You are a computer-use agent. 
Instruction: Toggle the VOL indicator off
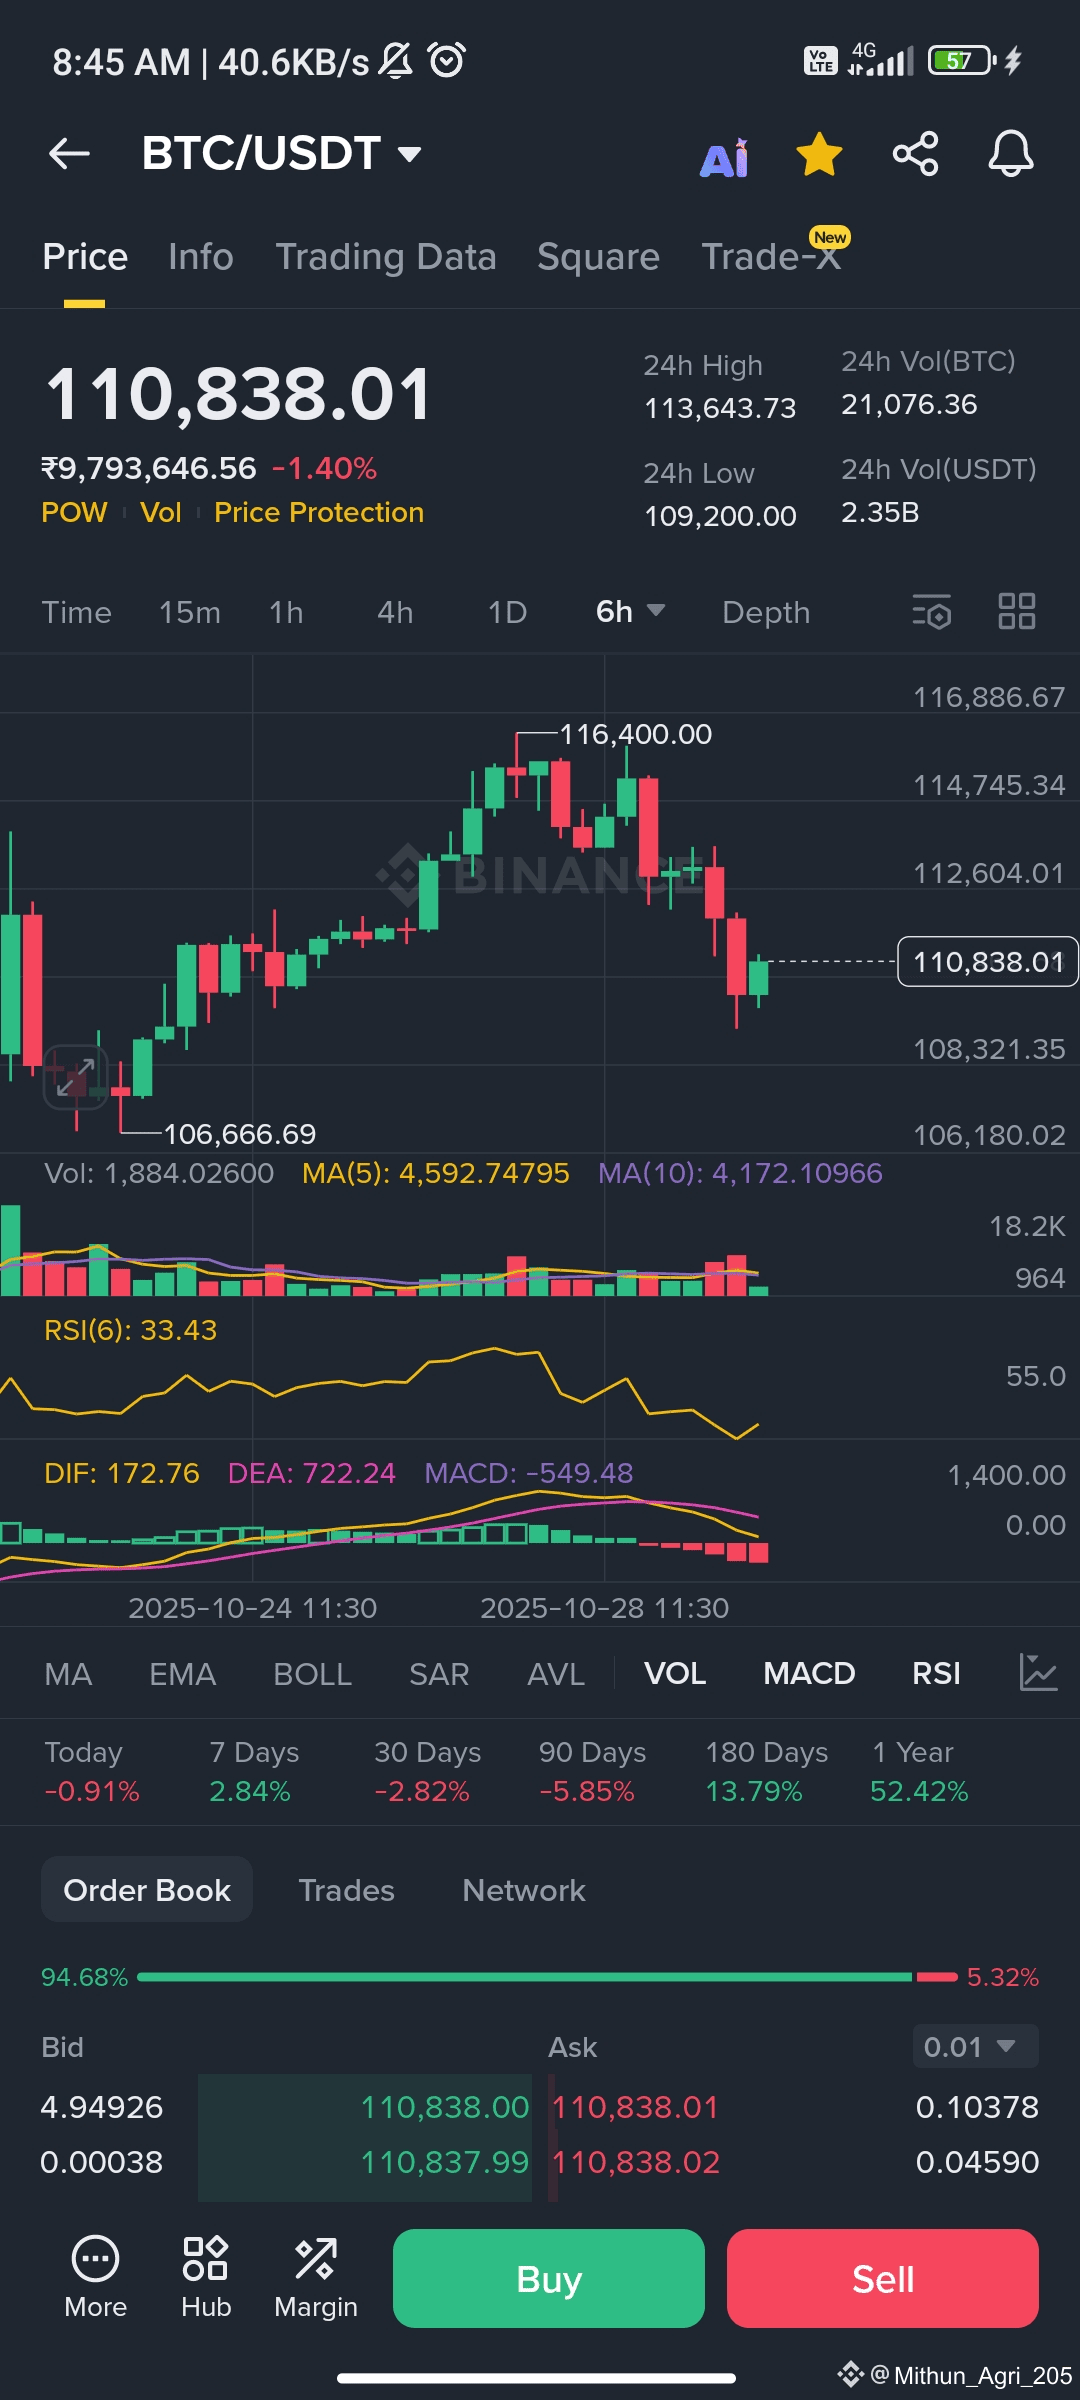(675, 1673)
